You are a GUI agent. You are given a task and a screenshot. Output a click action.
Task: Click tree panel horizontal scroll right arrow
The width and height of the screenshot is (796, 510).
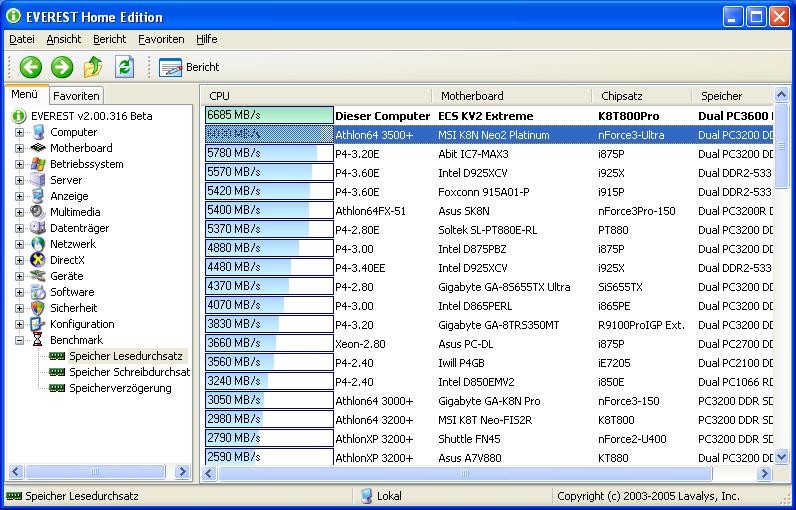point(182,472)
